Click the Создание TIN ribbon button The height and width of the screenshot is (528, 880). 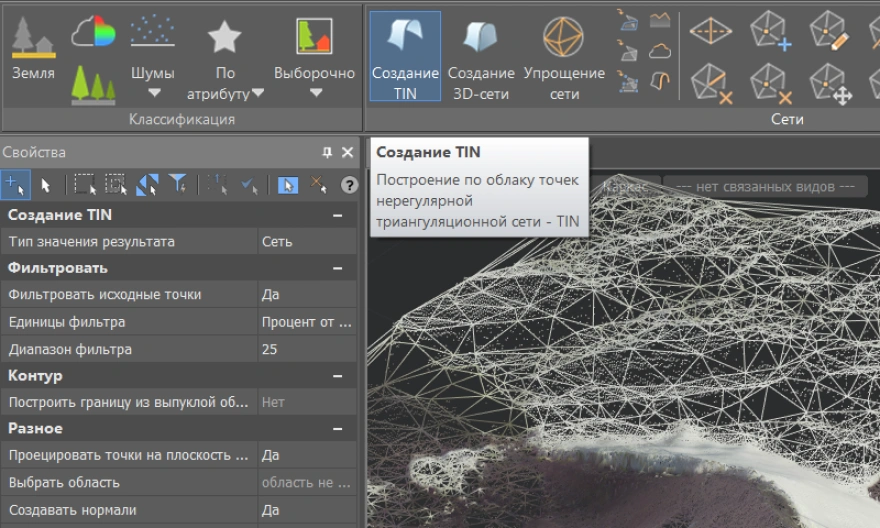coord(405,56)
